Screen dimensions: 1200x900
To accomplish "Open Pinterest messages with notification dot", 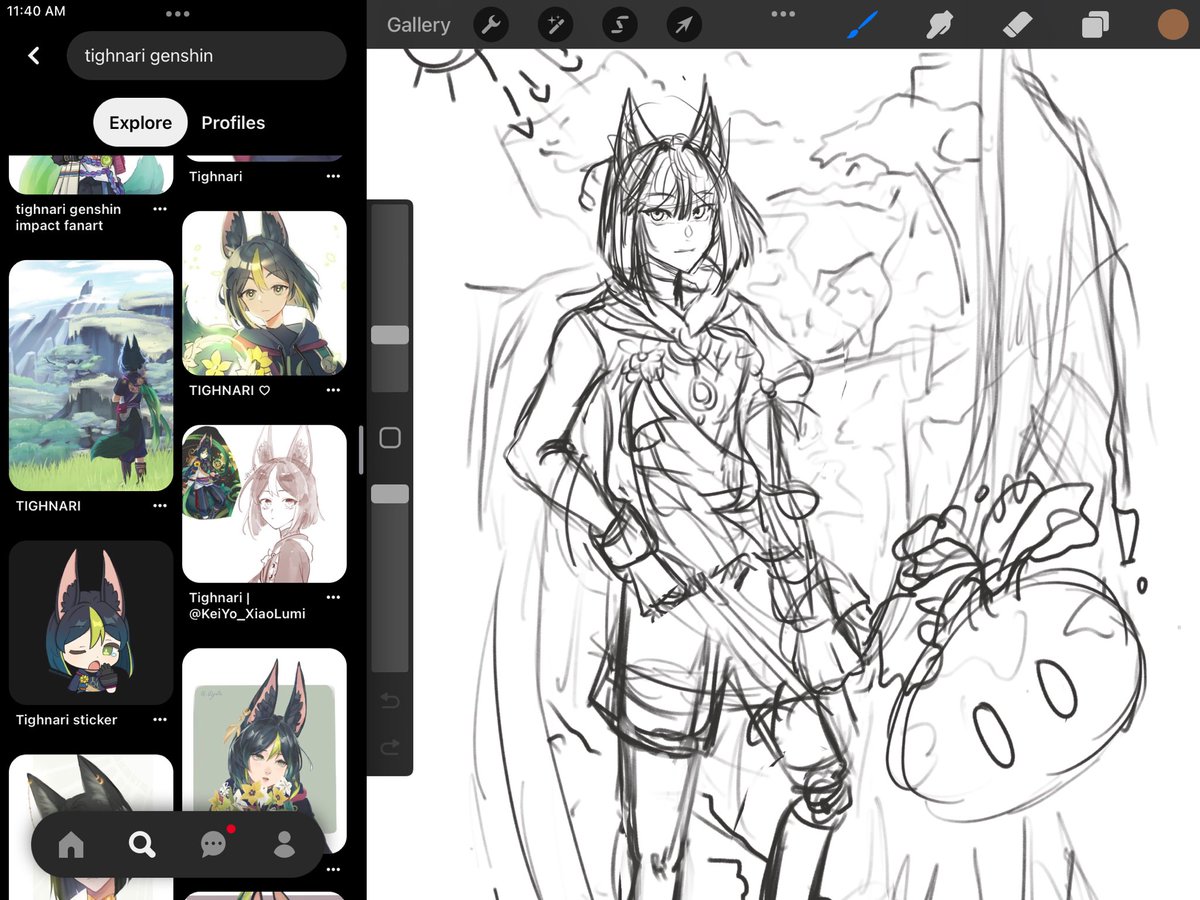I will 214,845.
